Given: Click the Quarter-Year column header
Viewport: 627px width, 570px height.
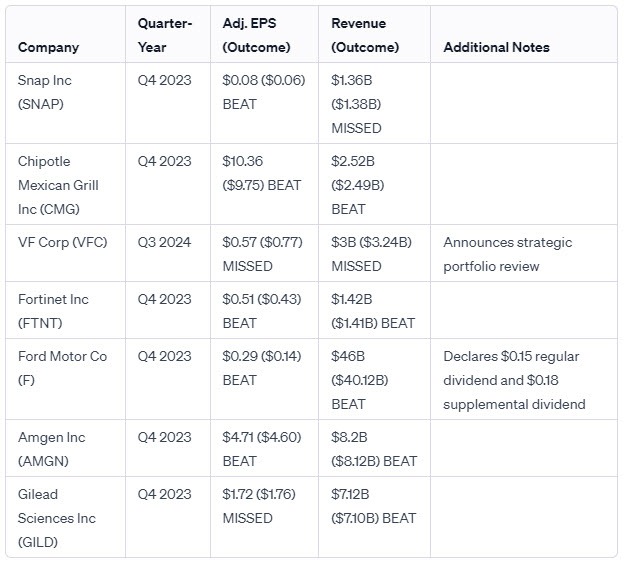Looking at the screenshot, I should point(165,35).
